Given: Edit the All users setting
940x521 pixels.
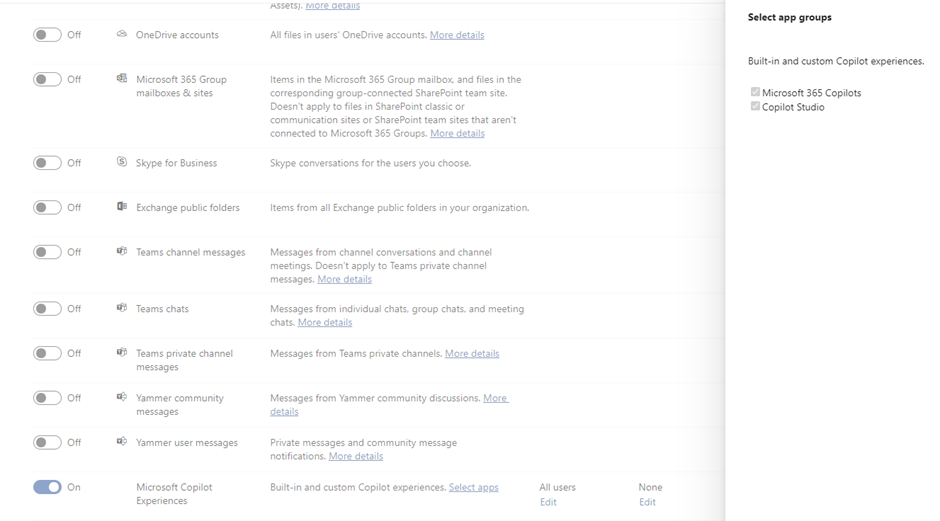Looking at the screenshot, I should pyautogui.click(x=548, y=502).
